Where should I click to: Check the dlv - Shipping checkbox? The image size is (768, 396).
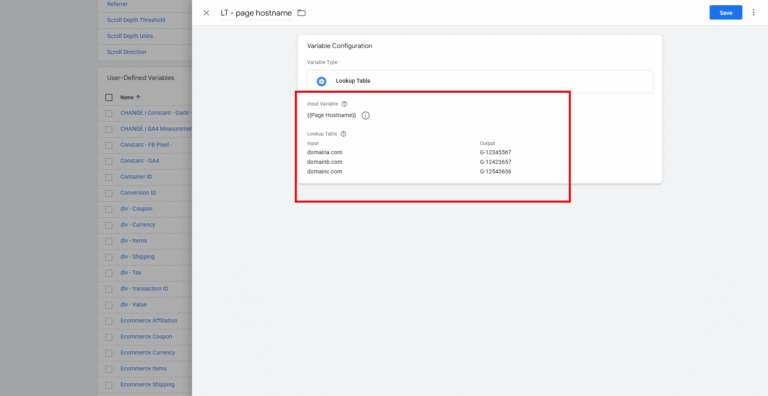click(x=109, y=257)
